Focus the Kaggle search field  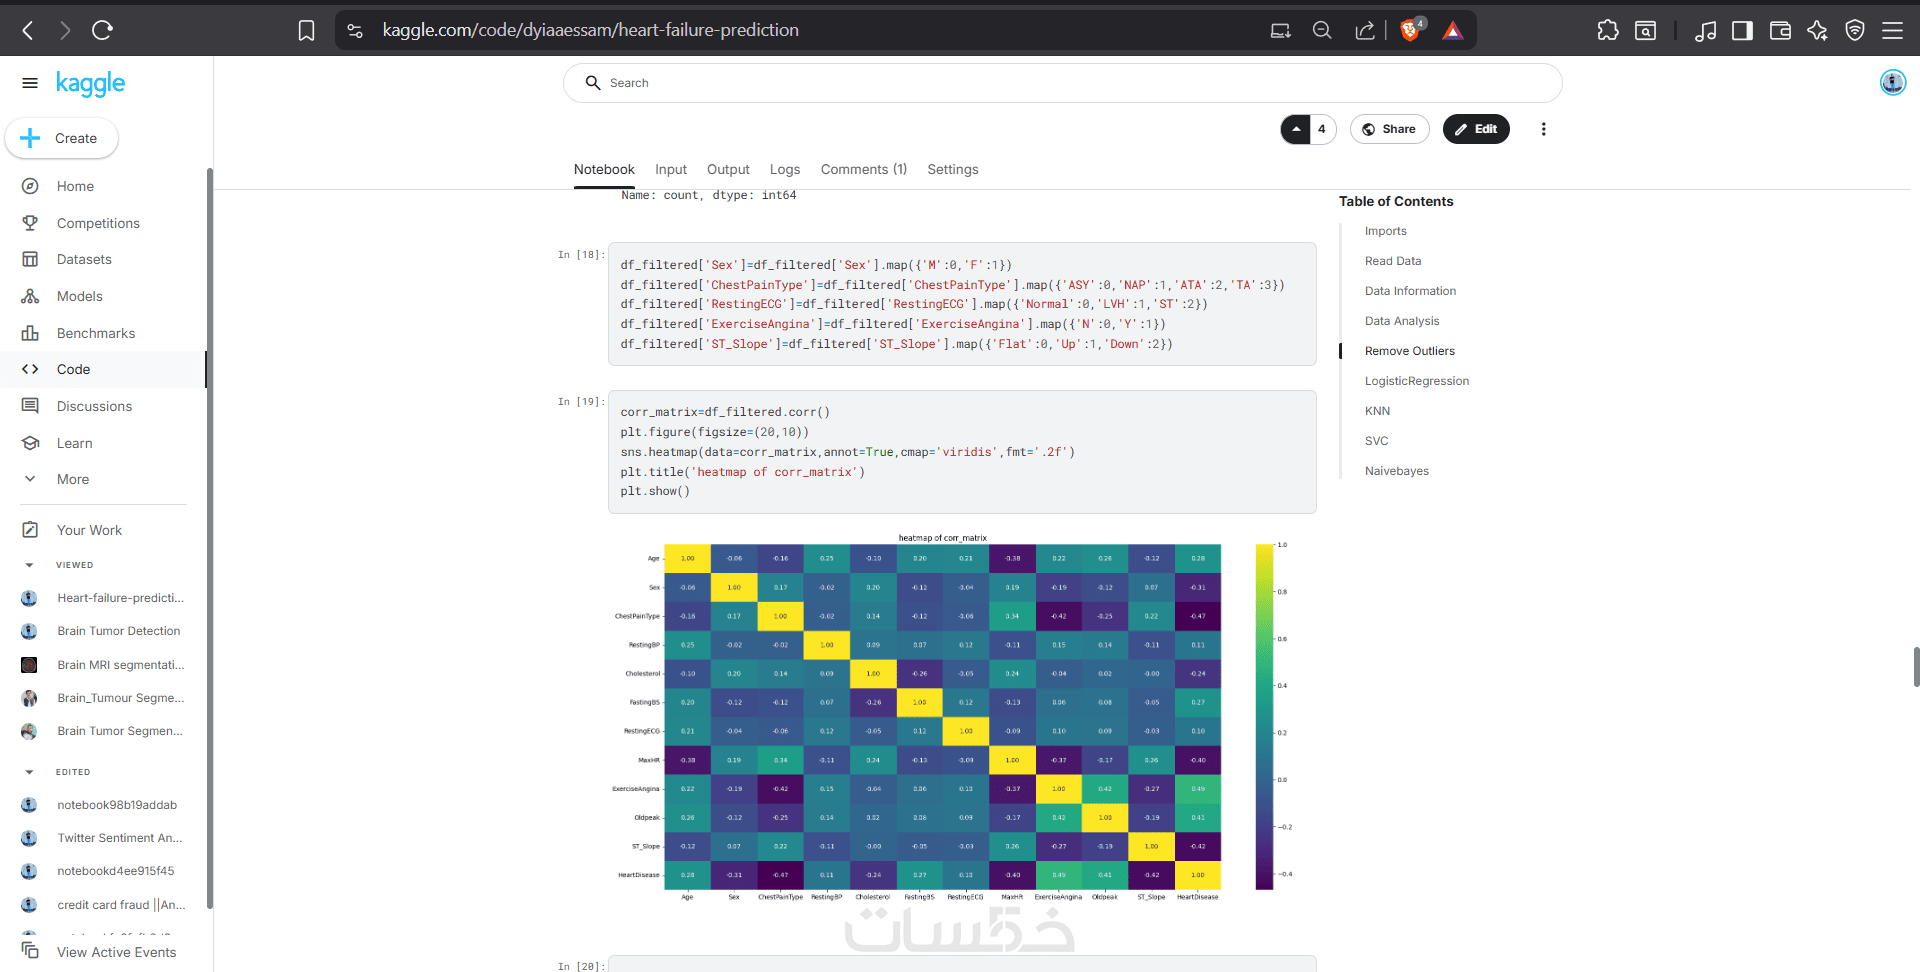1062,83
